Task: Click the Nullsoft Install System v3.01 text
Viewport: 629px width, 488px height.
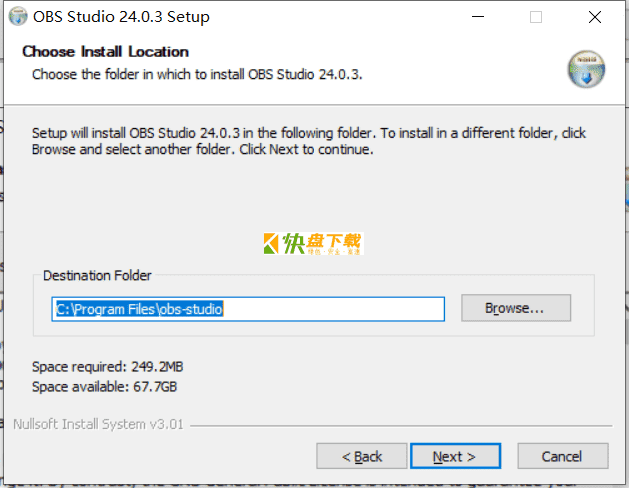Action: pos(98,424)
